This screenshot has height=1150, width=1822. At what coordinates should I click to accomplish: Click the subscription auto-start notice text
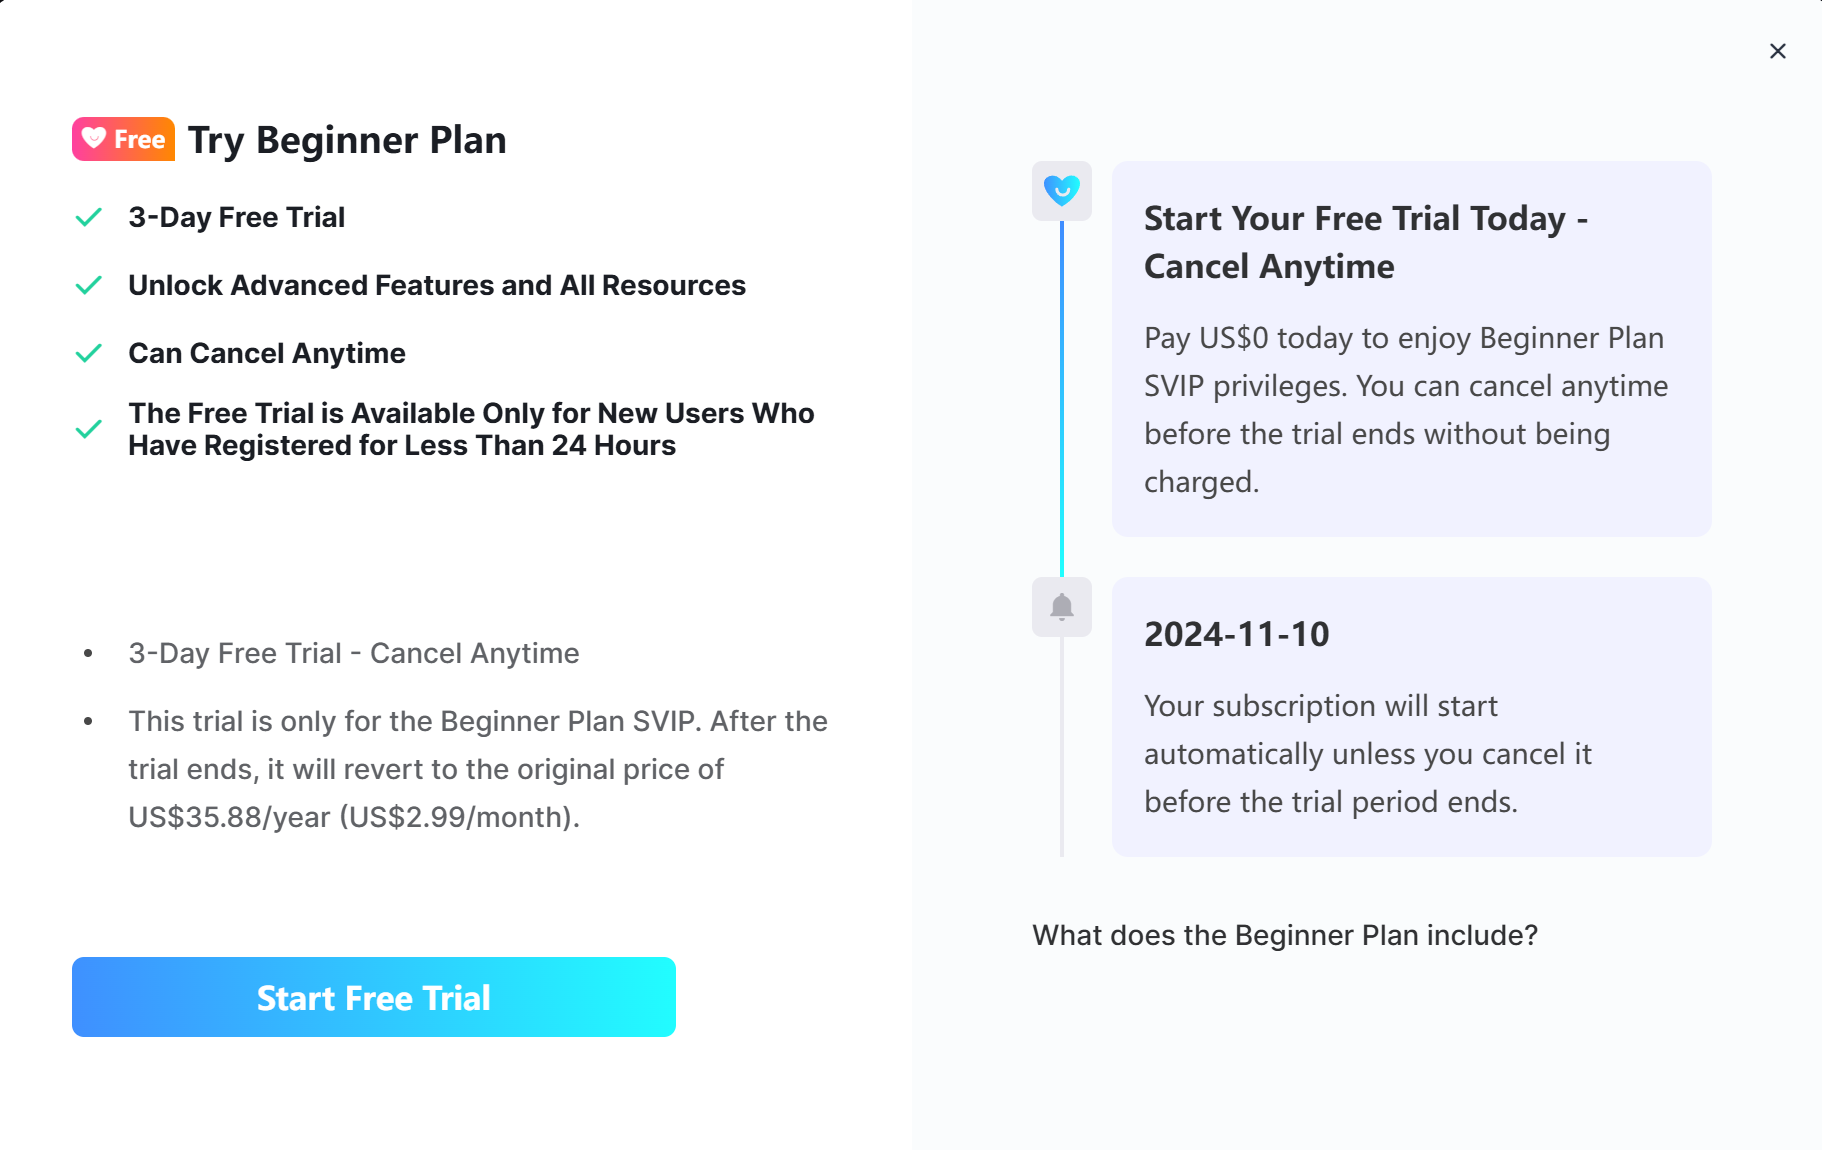(1368, 754)
